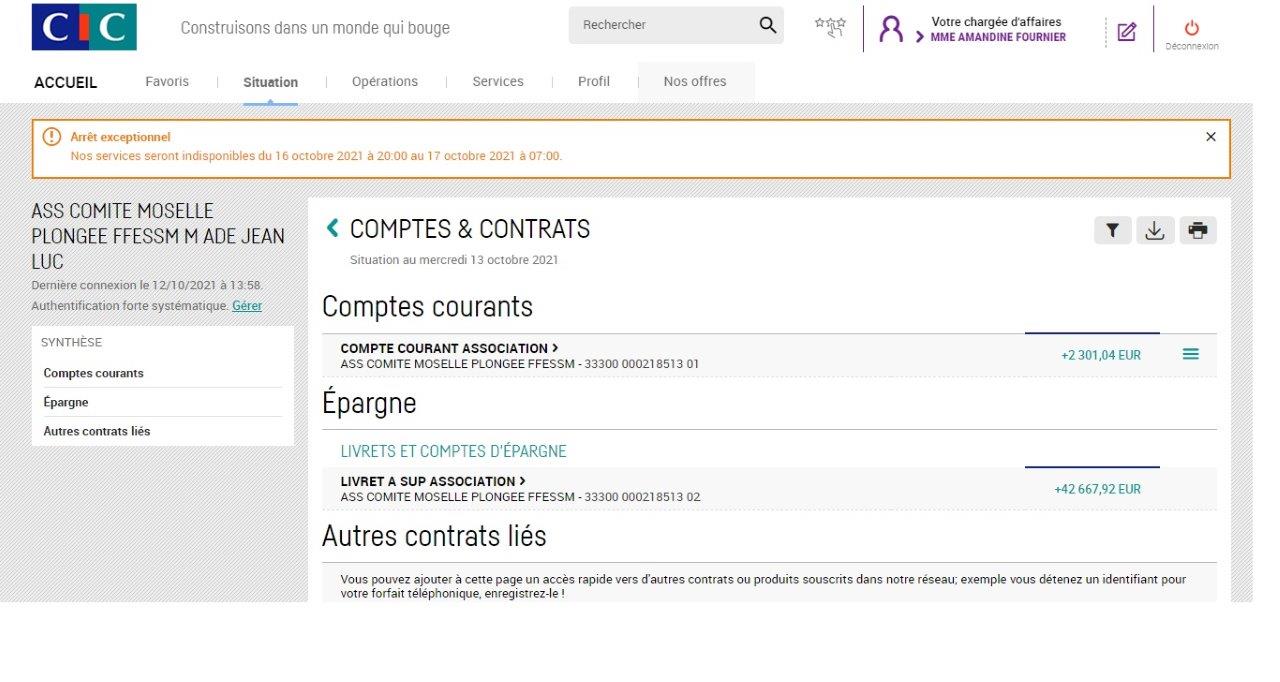Click the CIC logo
The height and width of the screenshot is (682, 1280).
(84, 27)
